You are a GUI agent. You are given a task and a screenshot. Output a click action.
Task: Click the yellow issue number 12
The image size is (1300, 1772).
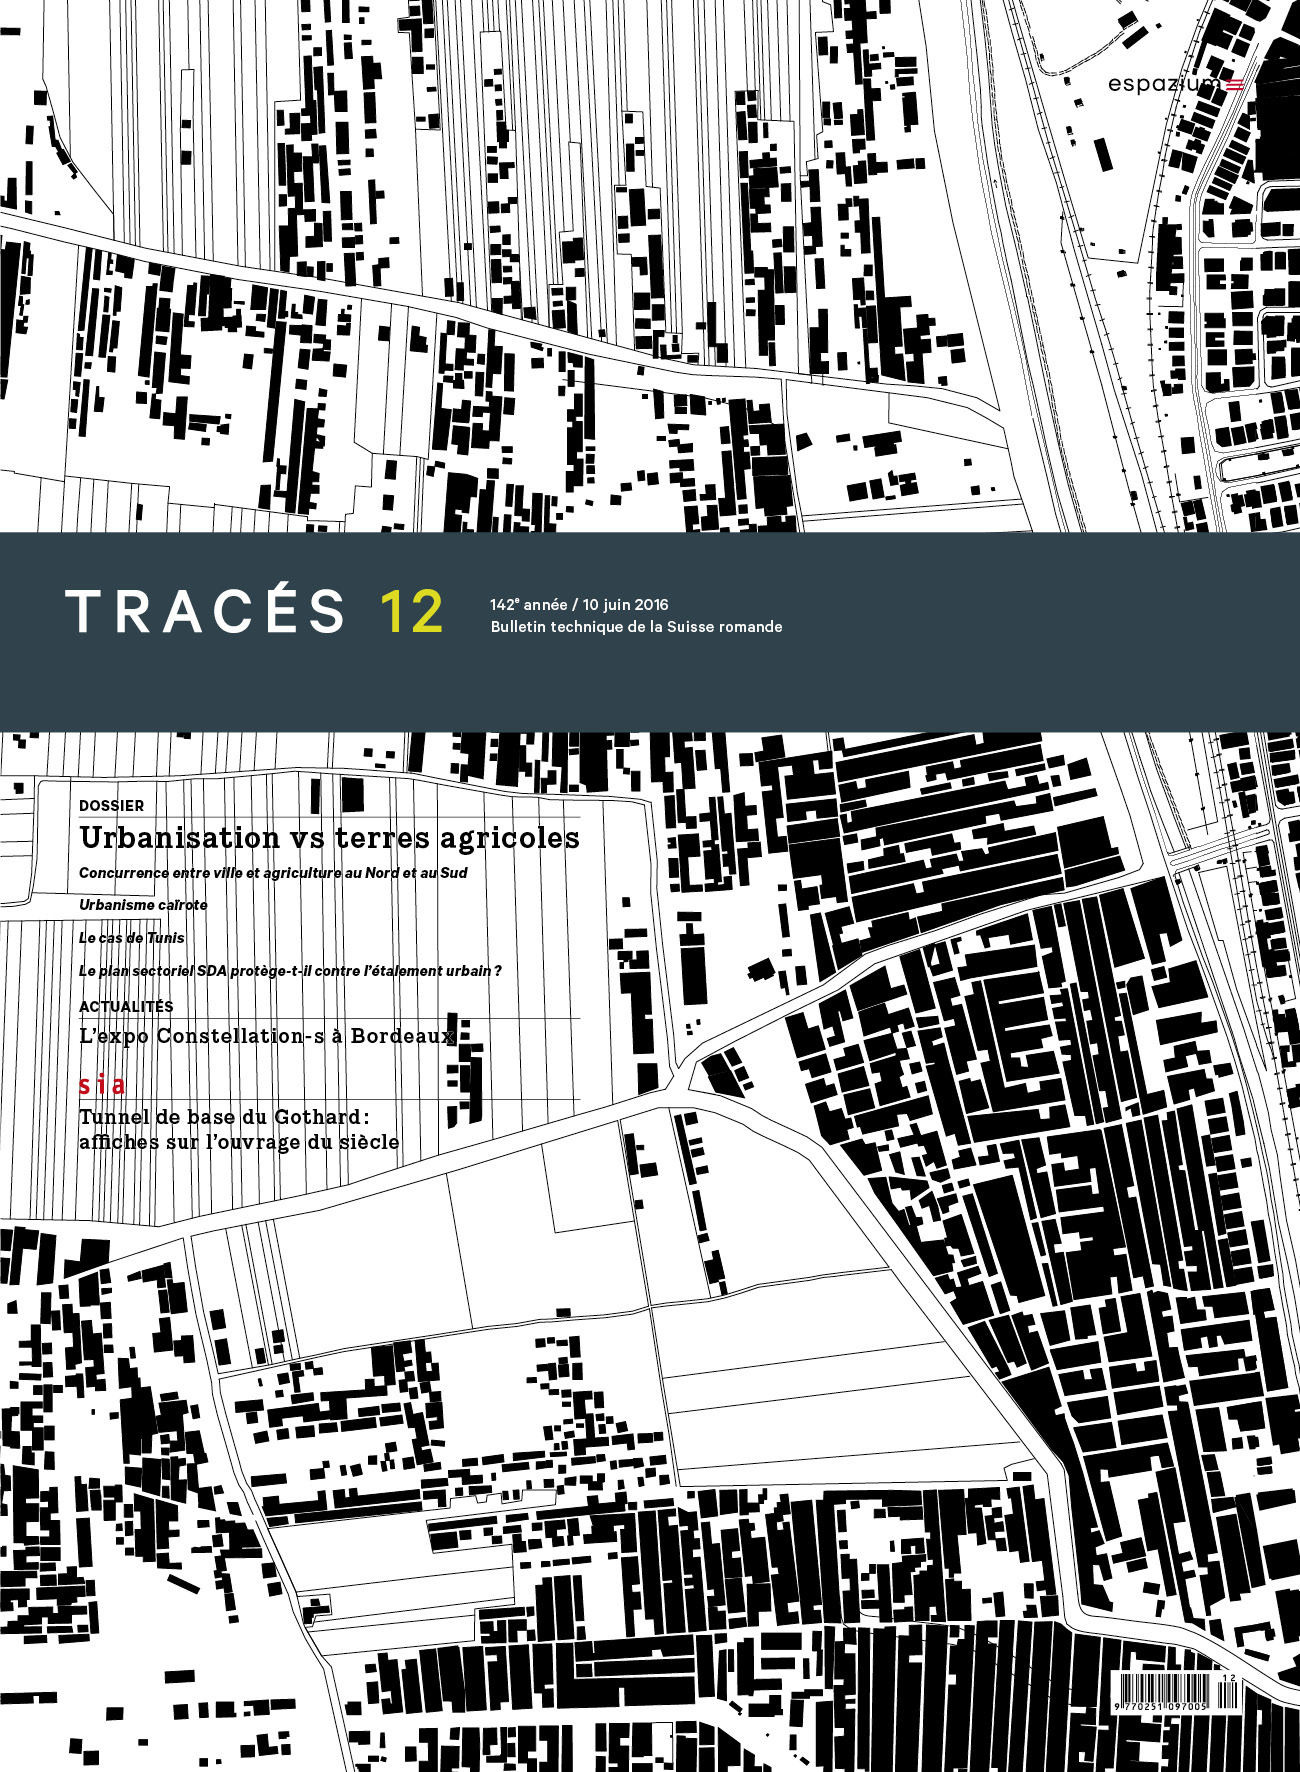pyautogui.click(x=411, y=612)
